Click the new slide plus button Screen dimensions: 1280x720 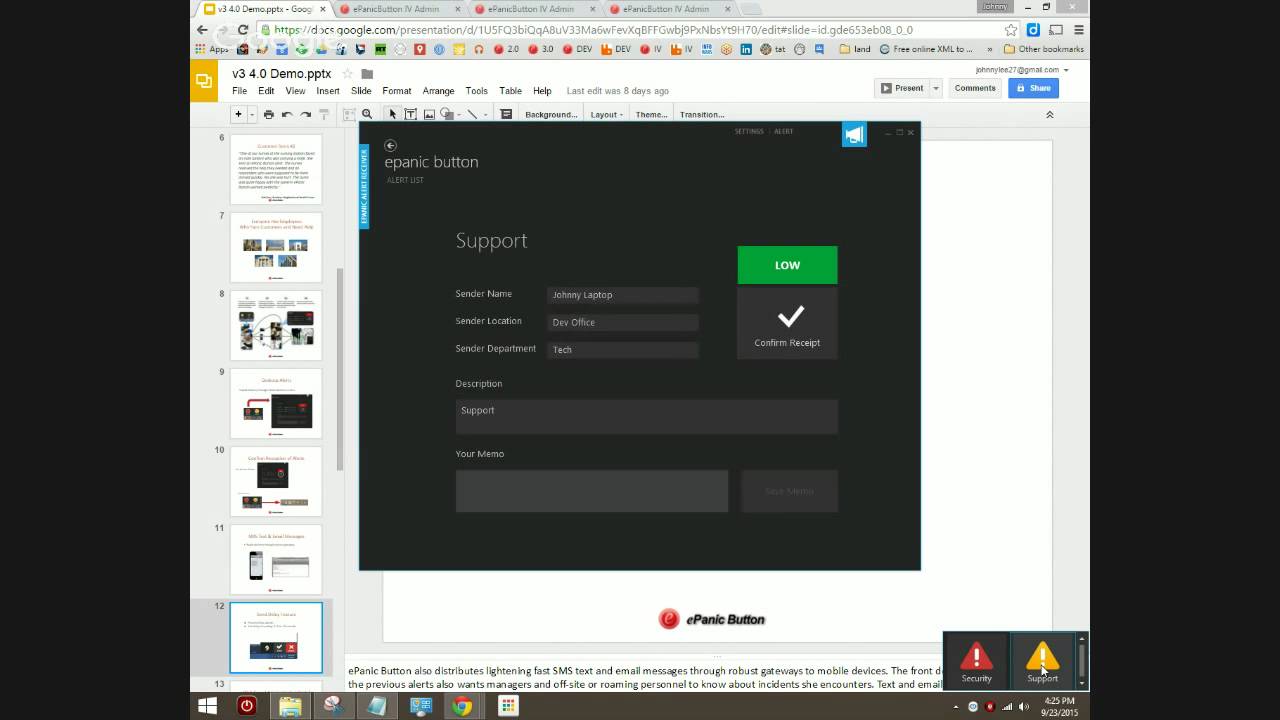[238, 114]
